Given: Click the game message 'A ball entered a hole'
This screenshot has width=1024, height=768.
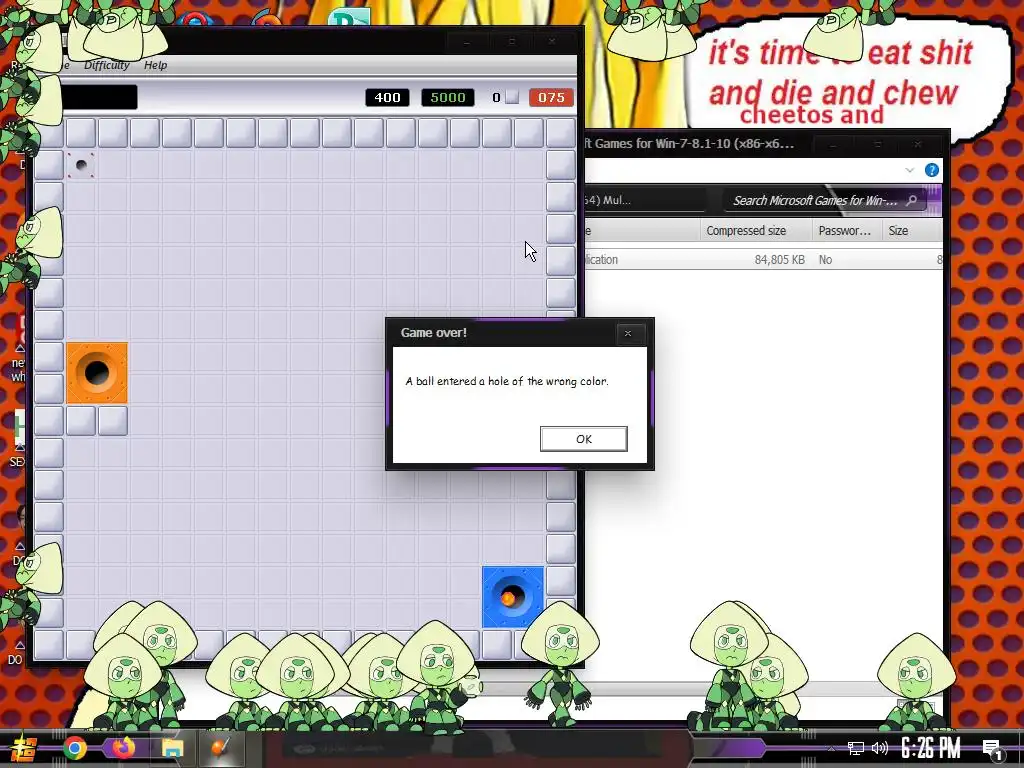Looking at the screenshot, I should [x=507, y=381].
